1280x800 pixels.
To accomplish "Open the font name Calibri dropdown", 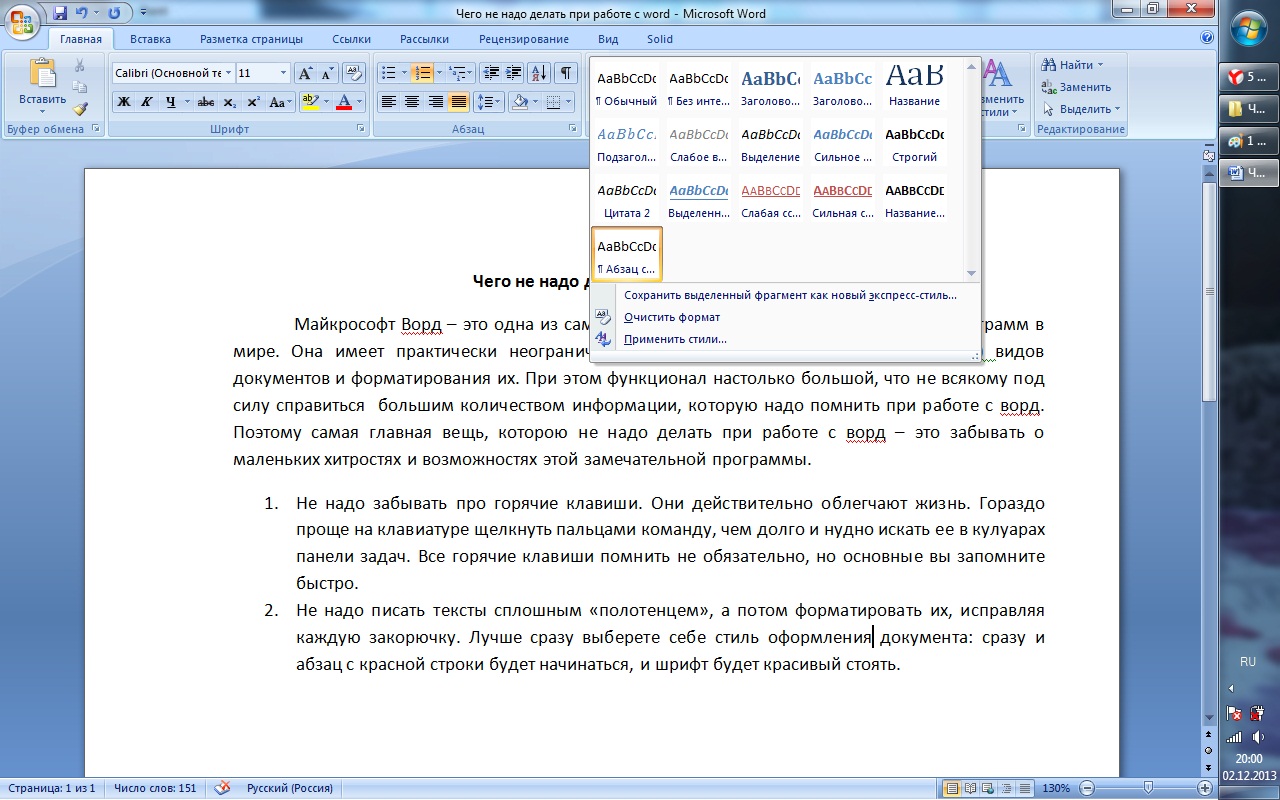I will click(x=229, y=73).
